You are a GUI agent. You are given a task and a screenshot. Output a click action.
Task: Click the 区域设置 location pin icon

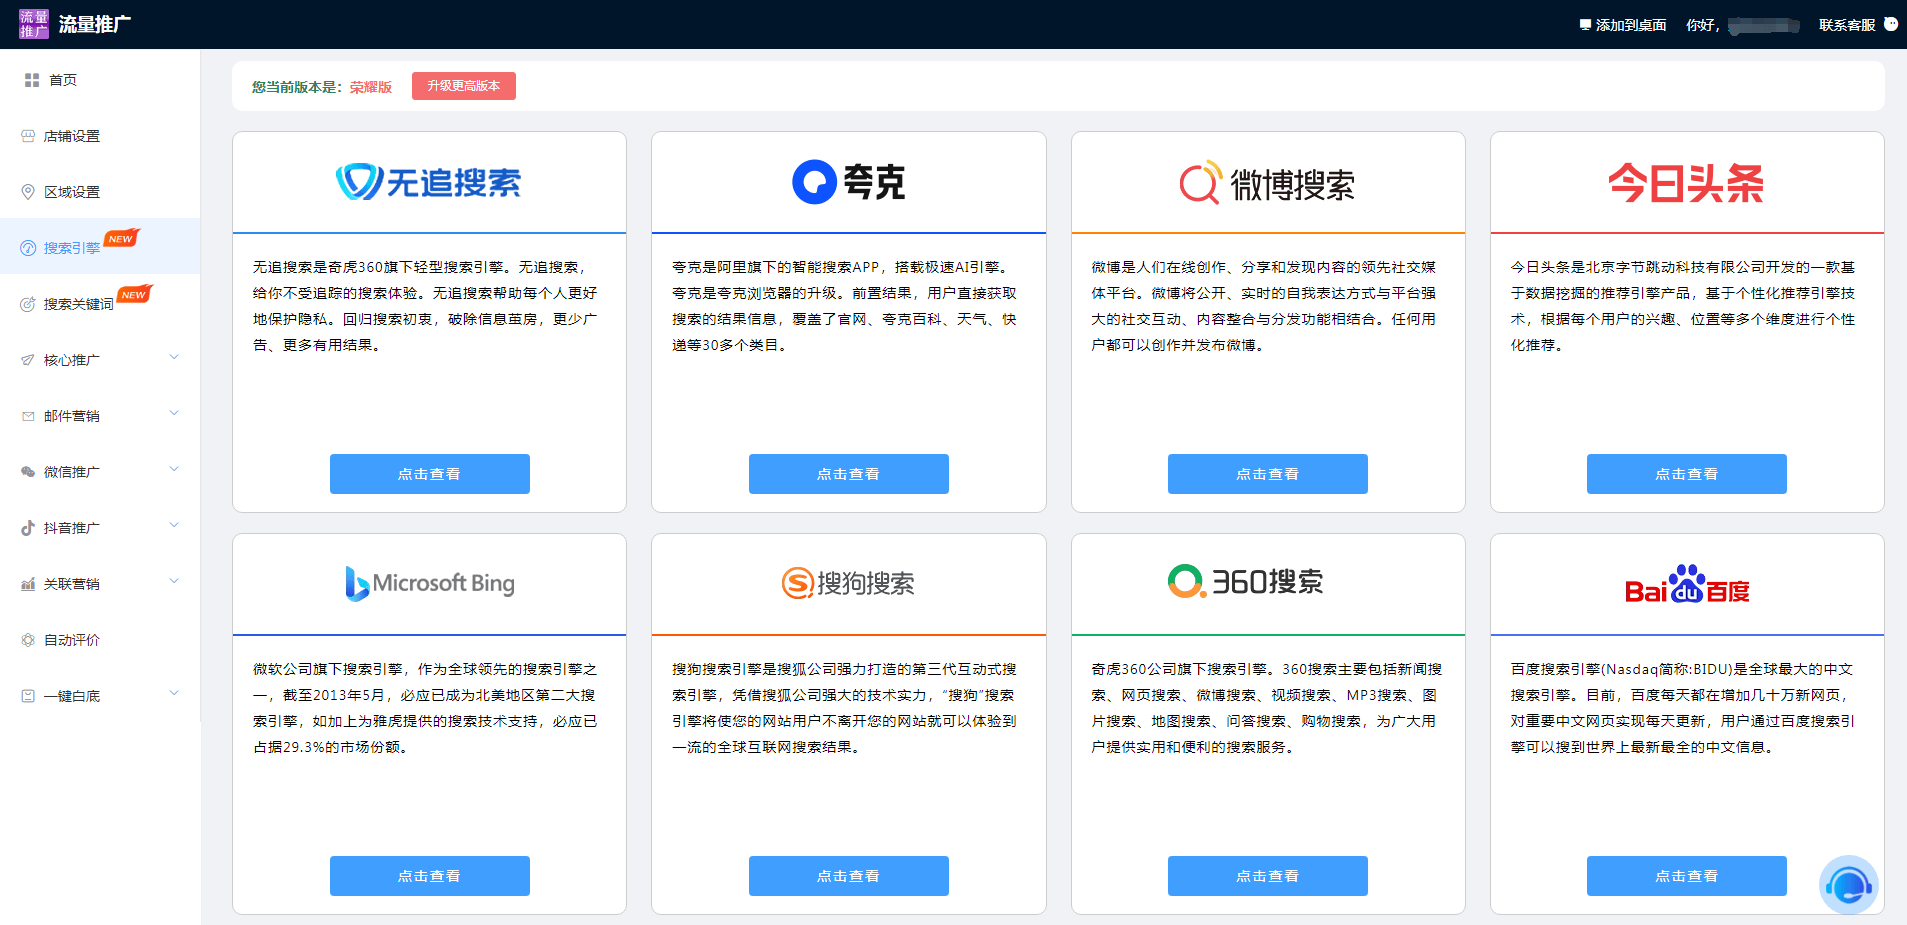(28, 192)
